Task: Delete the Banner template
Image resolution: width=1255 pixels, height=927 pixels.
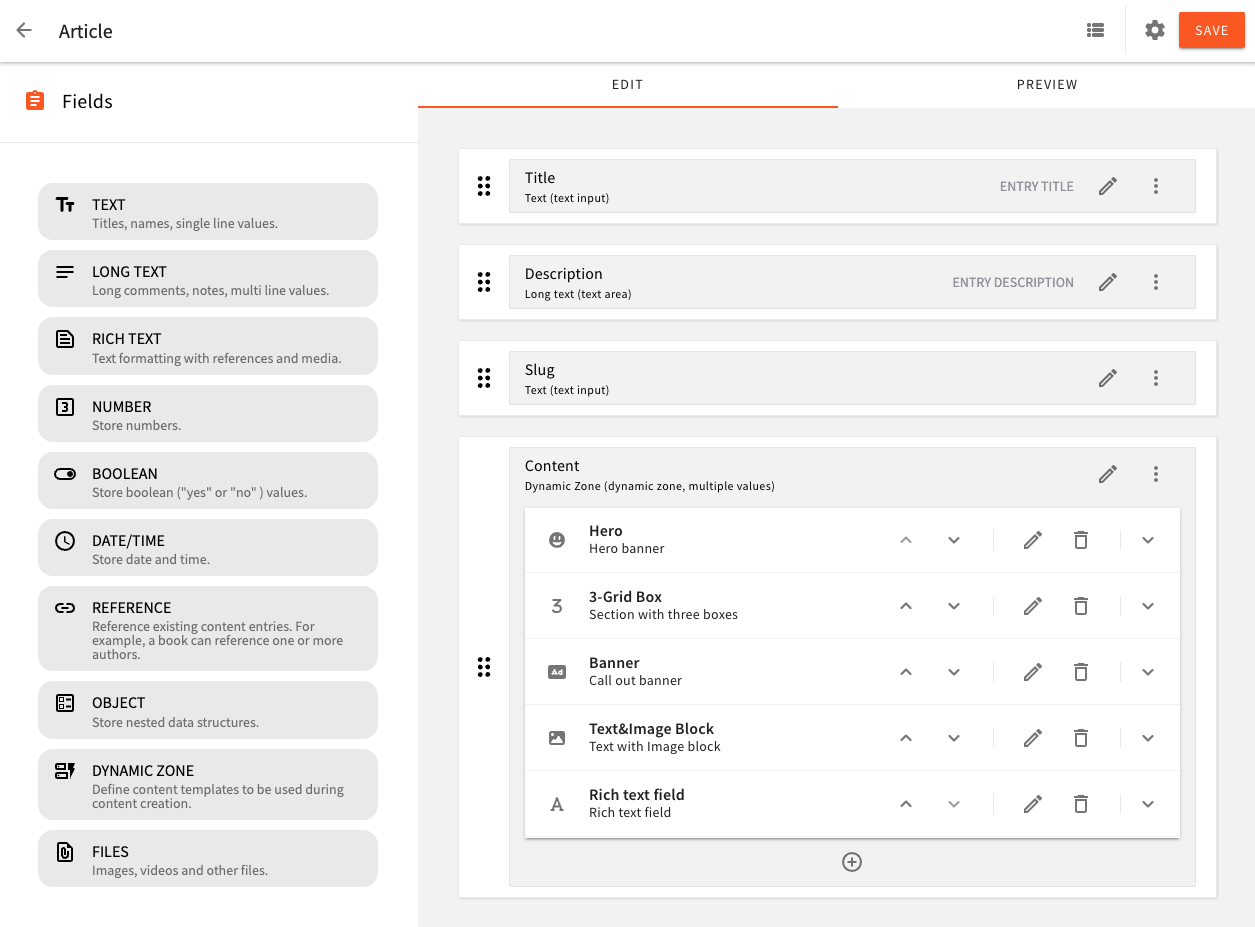Action: pos(1081,672)
